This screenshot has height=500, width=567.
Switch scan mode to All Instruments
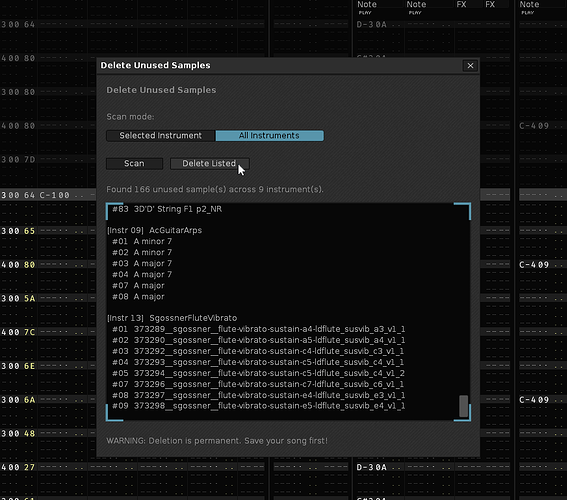tap(269, 136)
